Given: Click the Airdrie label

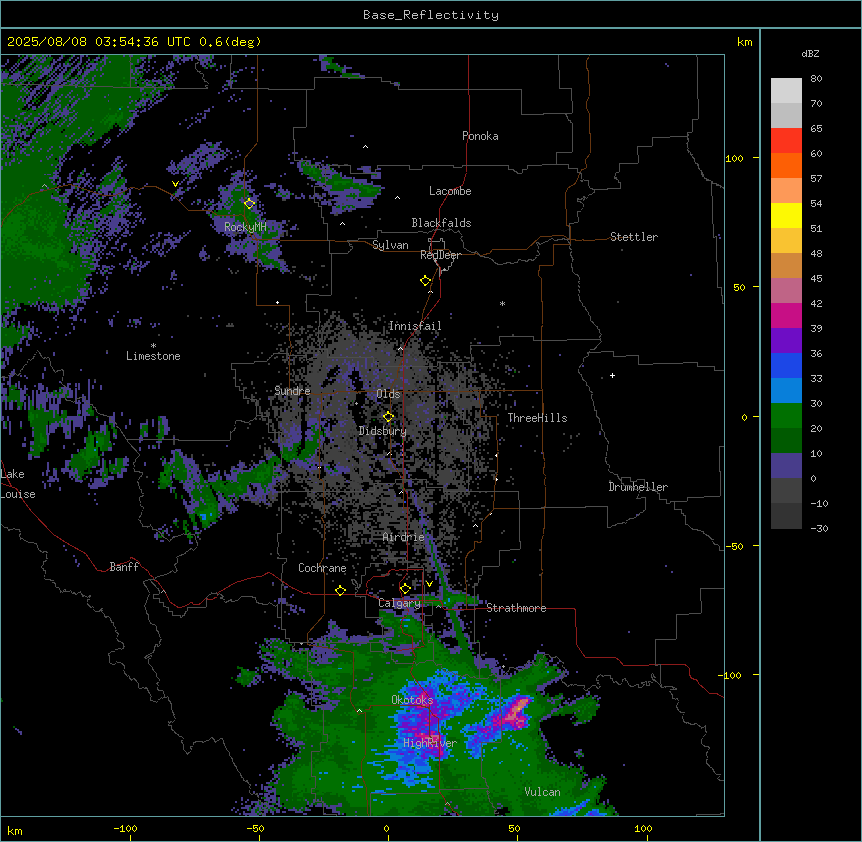Looking at the screenshot, I should coord(404,537).
